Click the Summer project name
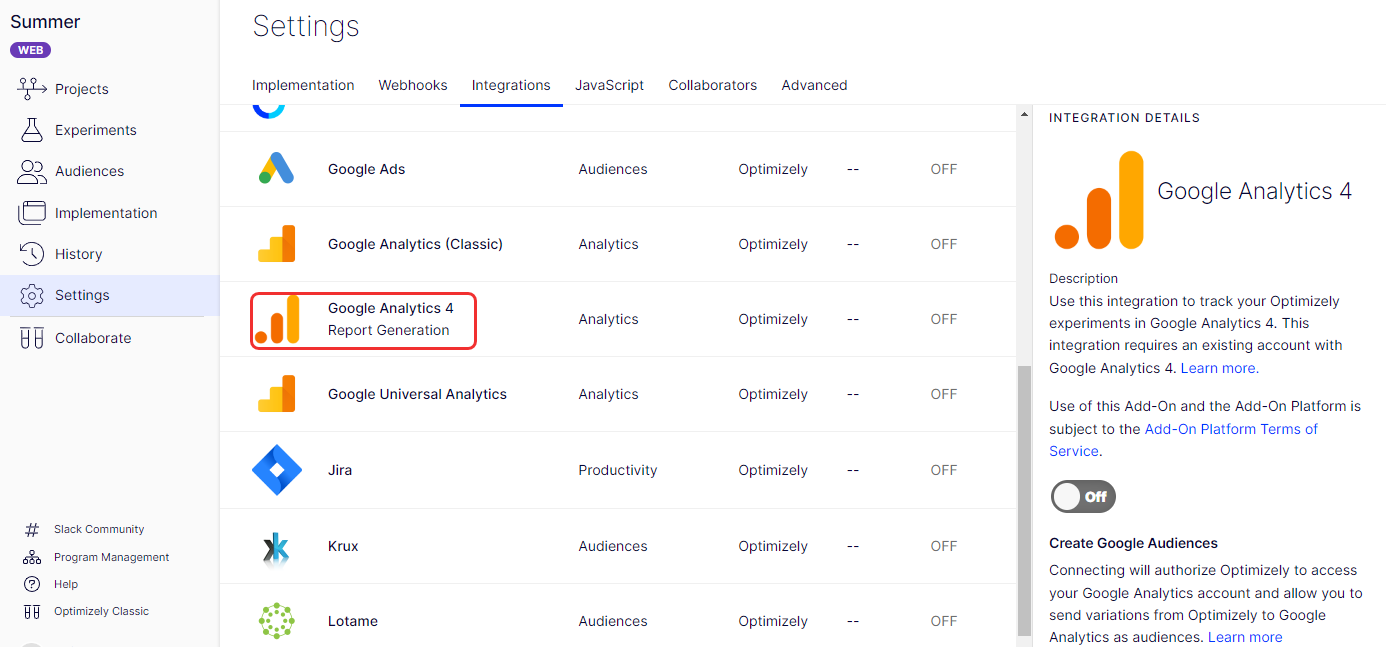 point(45,22)
